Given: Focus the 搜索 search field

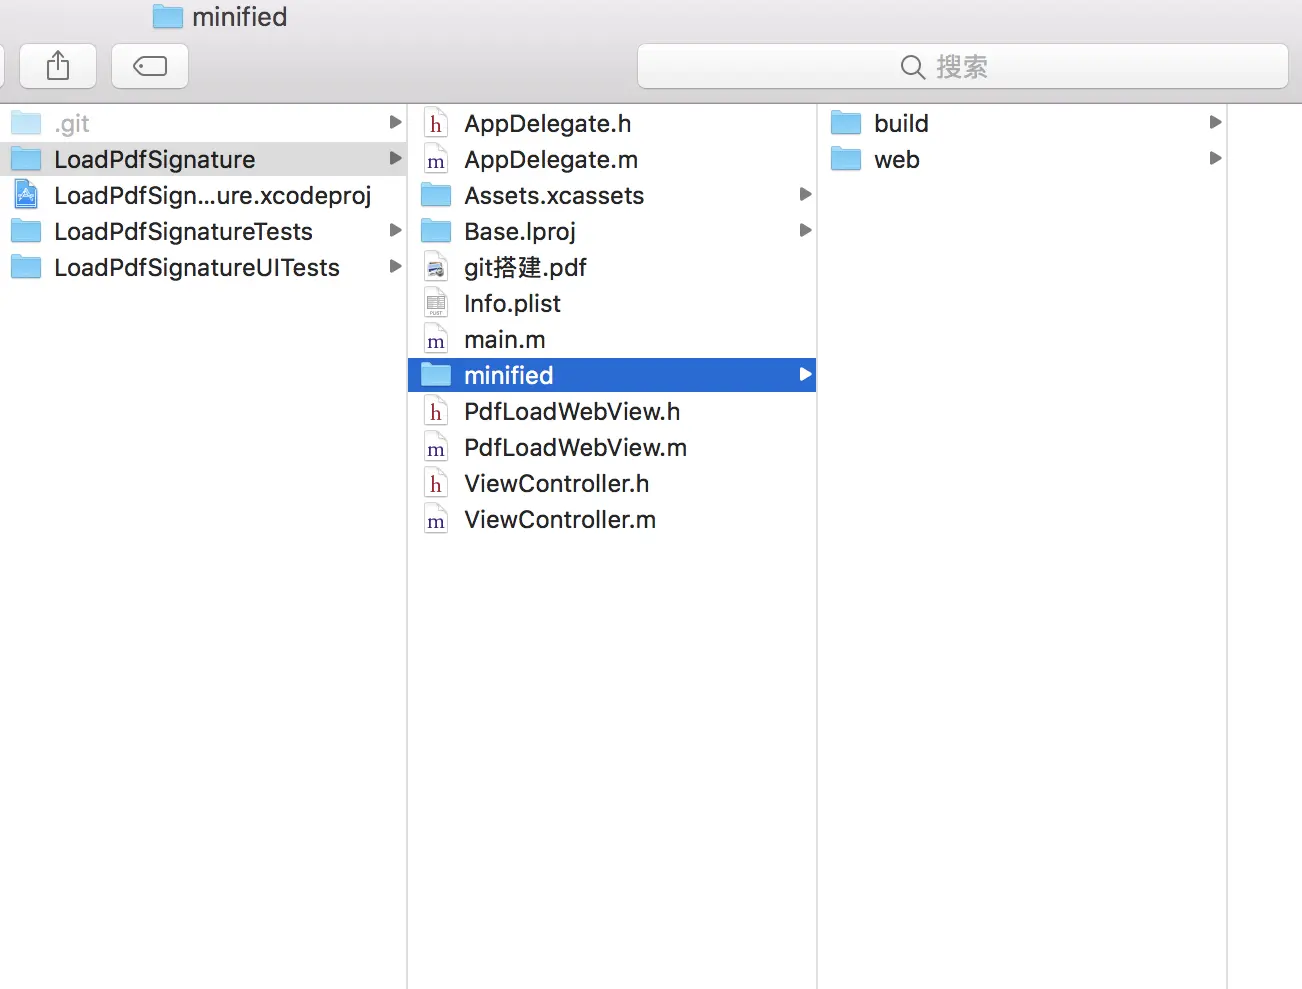Looking at the screenshot, I should (x=963, y=66).
